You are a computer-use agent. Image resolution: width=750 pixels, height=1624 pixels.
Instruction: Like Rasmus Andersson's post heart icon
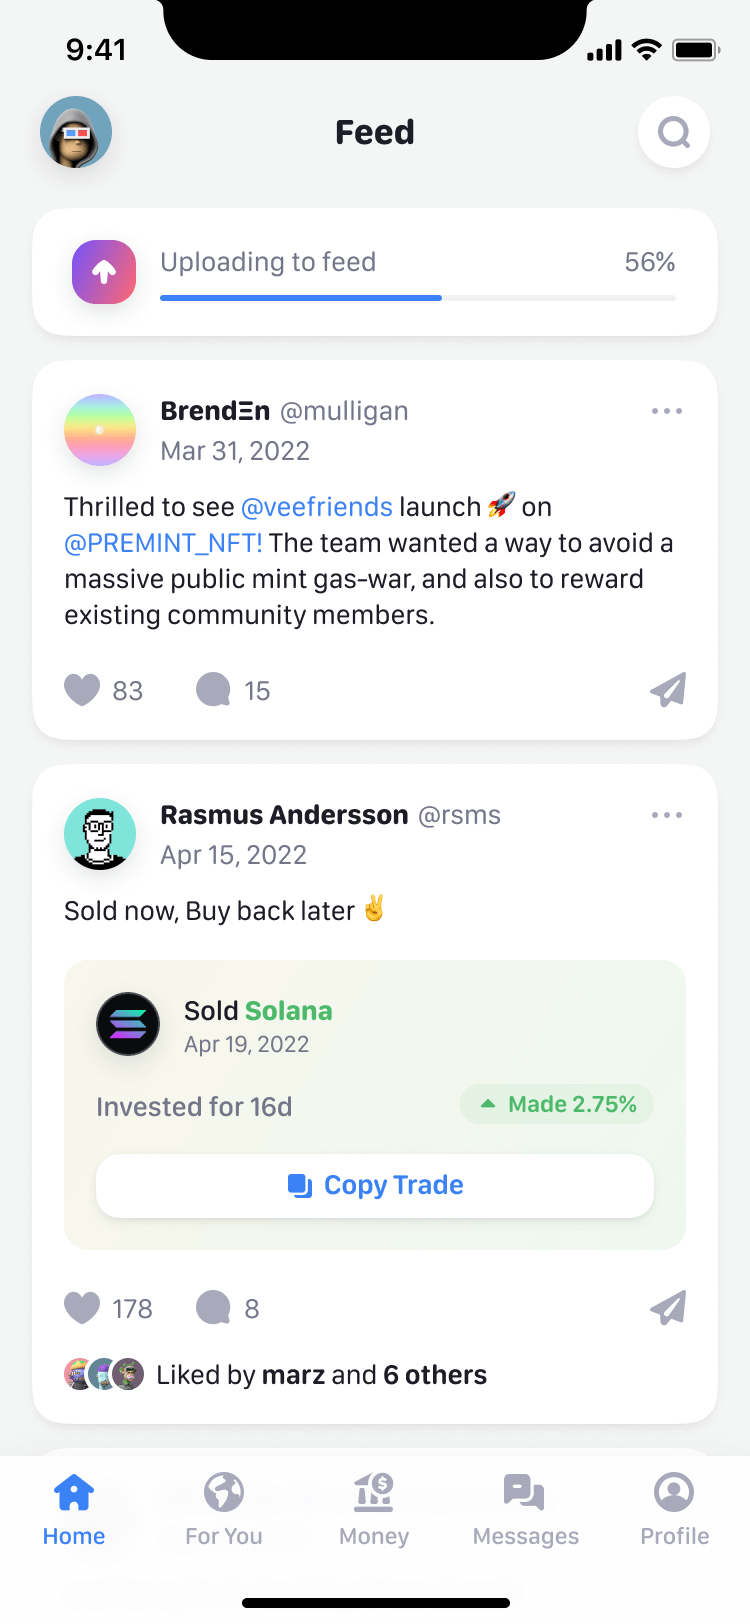82,1308
